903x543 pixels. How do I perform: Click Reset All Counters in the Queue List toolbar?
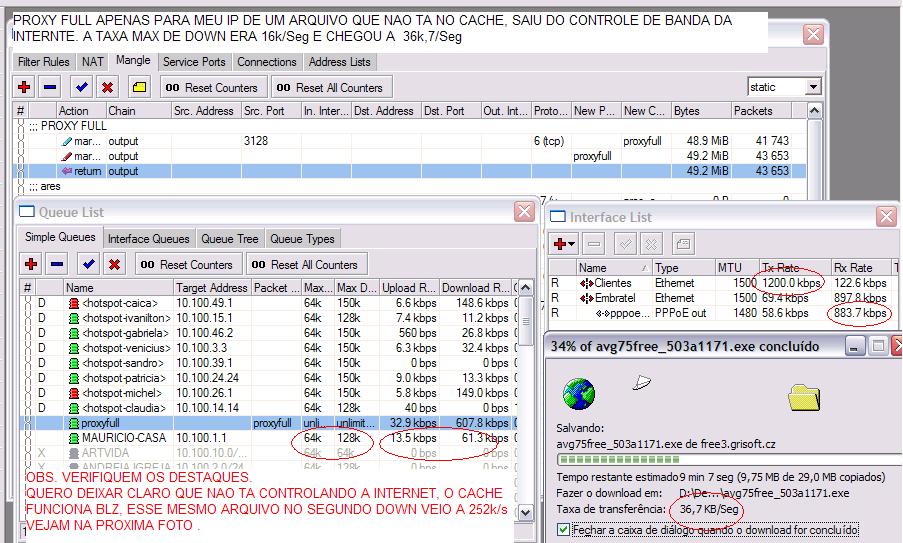[x=307, y=264]
